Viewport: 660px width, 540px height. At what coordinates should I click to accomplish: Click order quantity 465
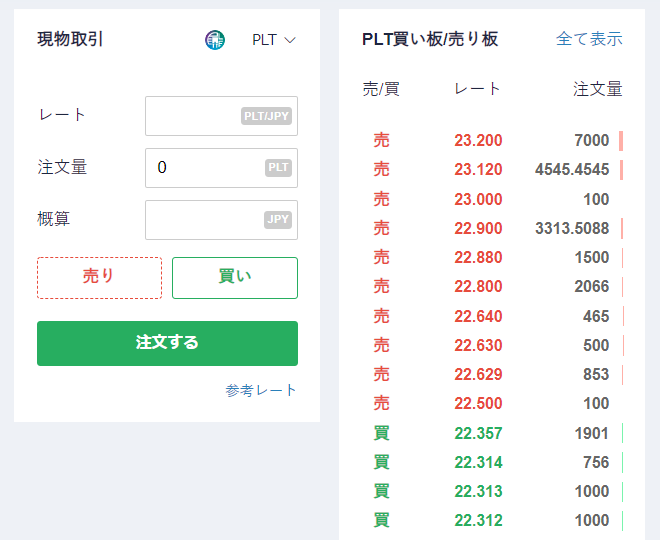[596, 316]
